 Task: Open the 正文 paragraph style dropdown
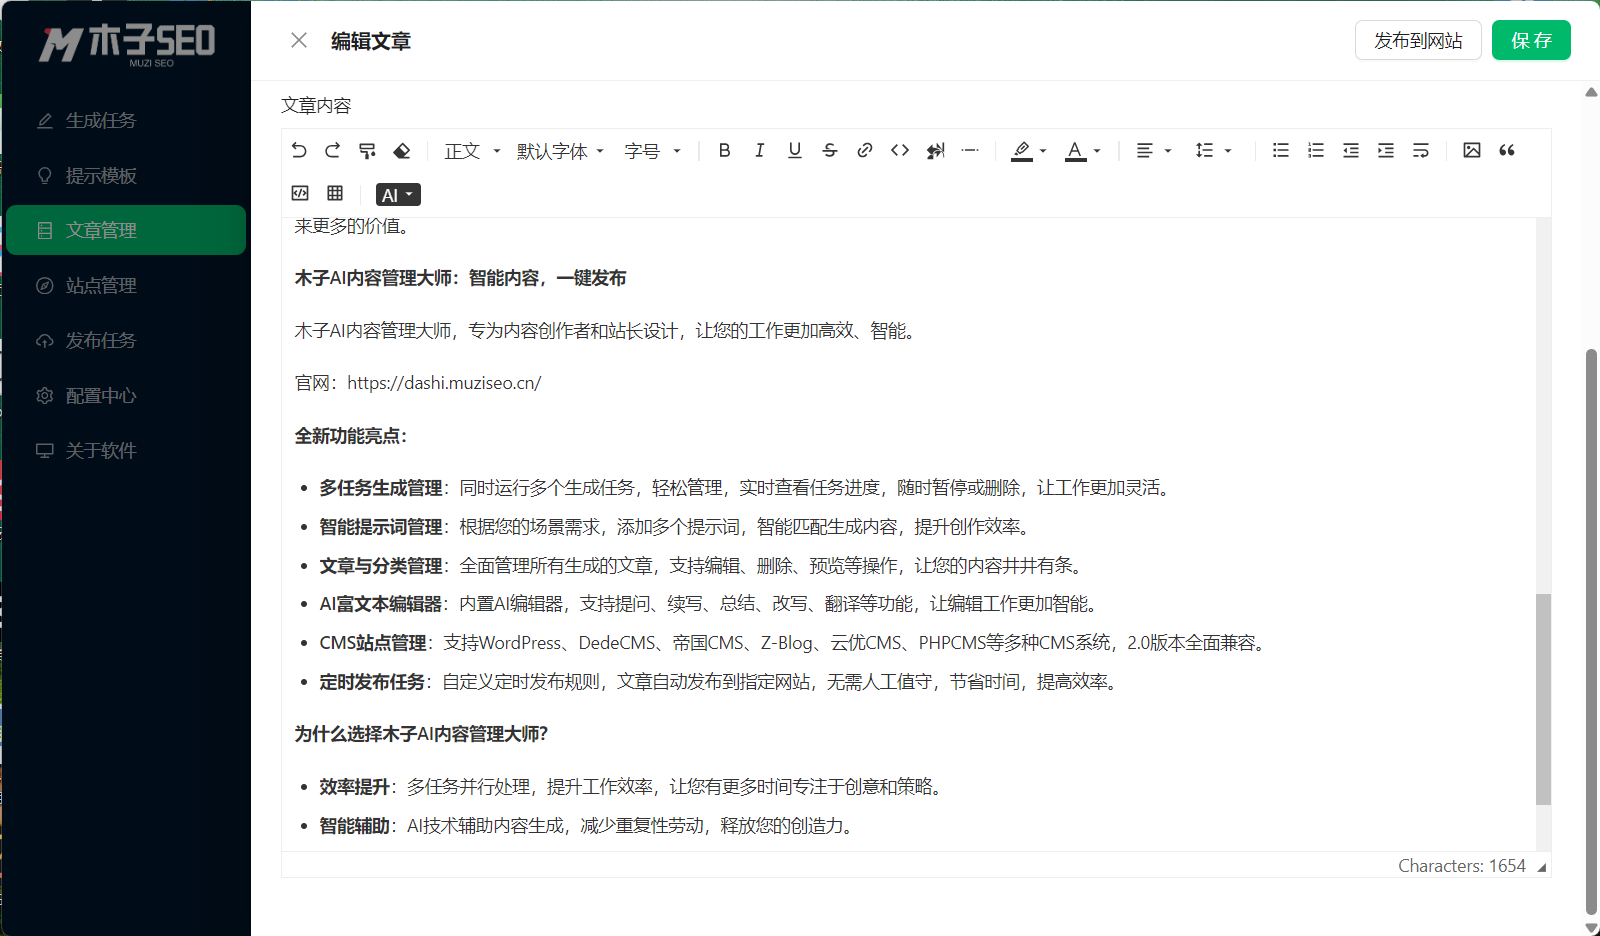point(472,151)
